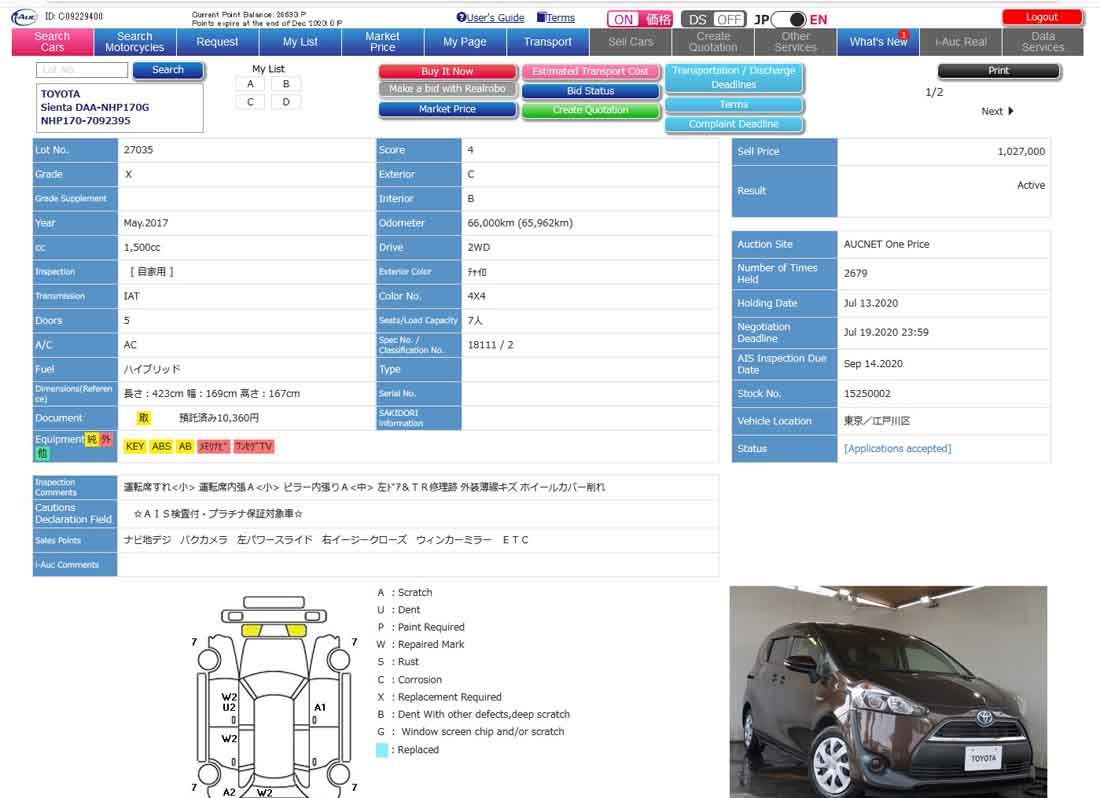Viewport: 1100px width, 798px height.
Task: Click AUCNET One Price auction site
Action: tap(886, 245)
